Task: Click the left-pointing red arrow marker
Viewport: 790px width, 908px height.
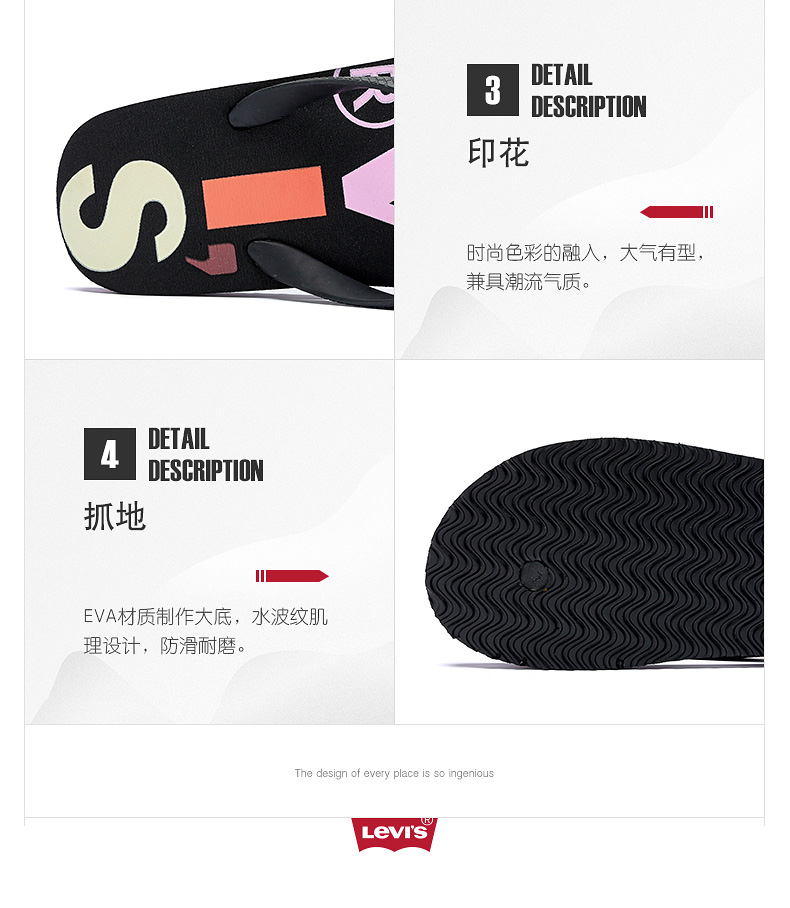Action: (x=676, y=212)
